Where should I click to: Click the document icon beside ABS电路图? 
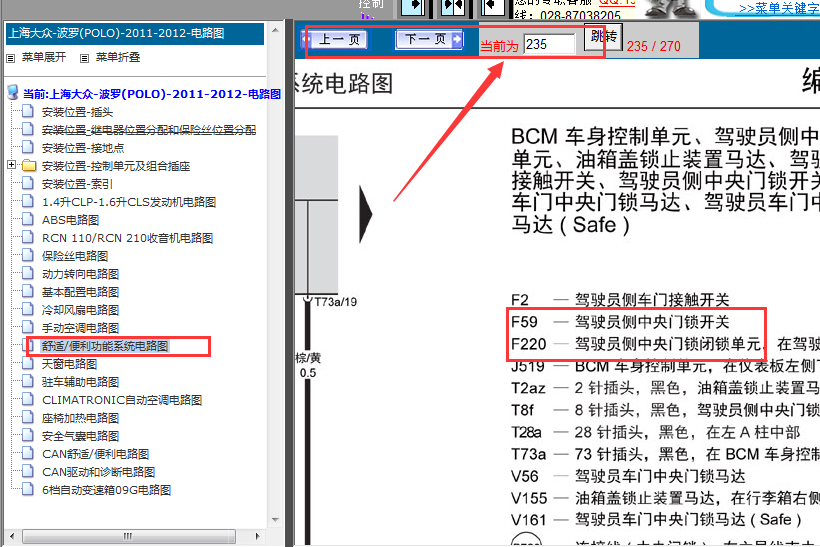tap(28, 220)
